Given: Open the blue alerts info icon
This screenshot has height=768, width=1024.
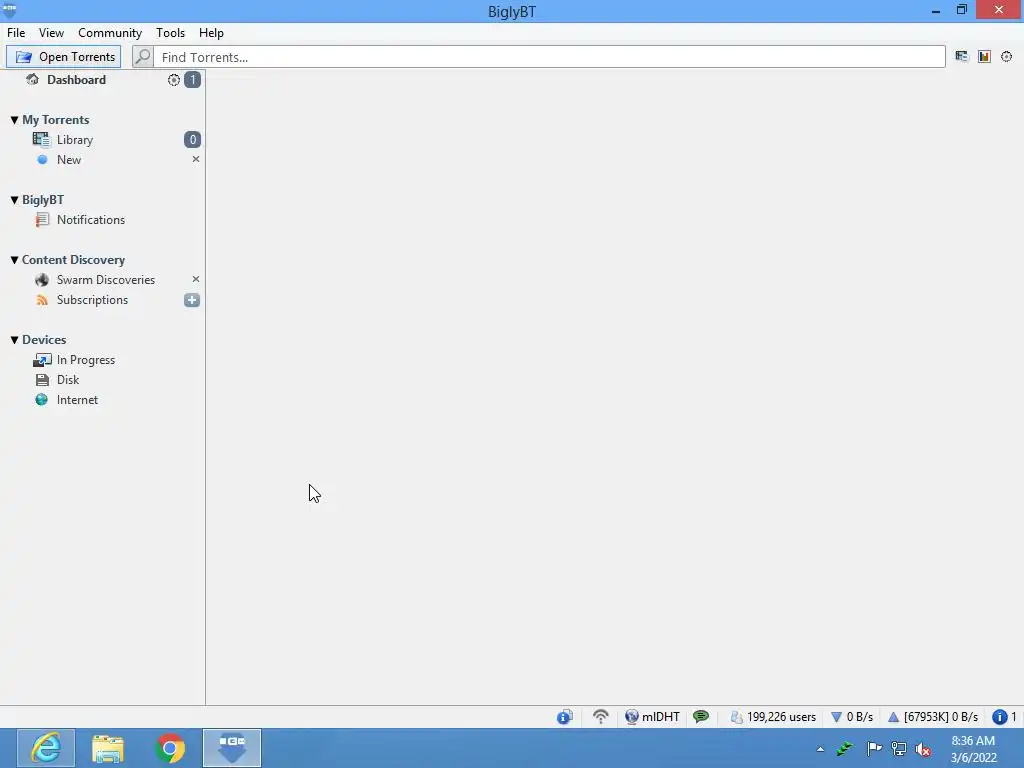Looking at the screenshot, I should tap(999, 717).
